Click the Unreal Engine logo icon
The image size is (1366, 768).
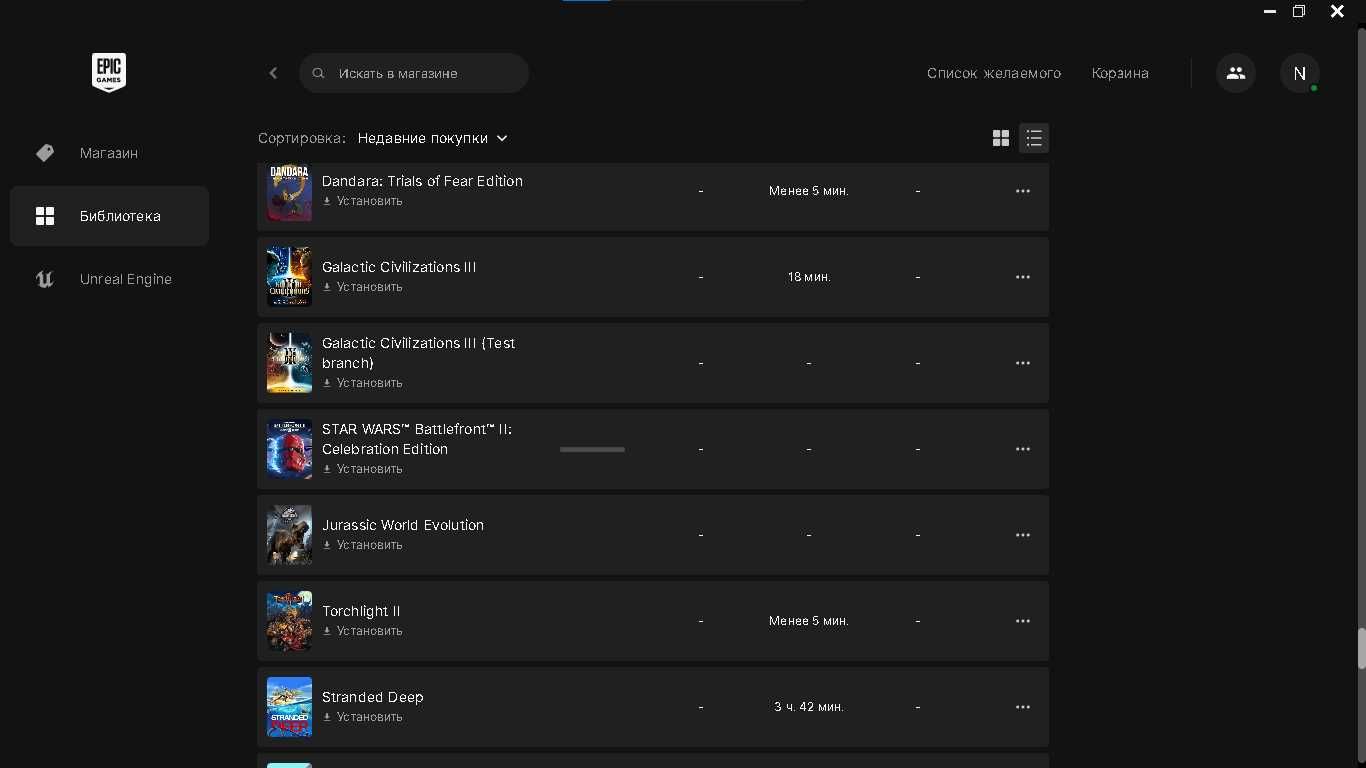point(45,279)
